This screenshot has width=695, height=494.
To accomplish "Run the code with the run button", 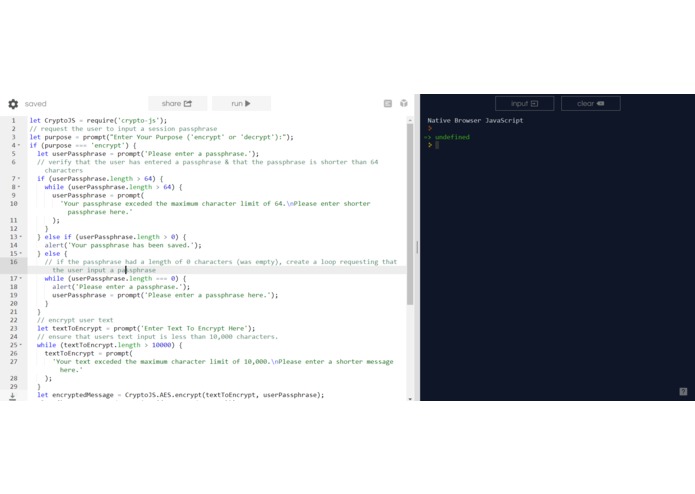I will [241, 104].
